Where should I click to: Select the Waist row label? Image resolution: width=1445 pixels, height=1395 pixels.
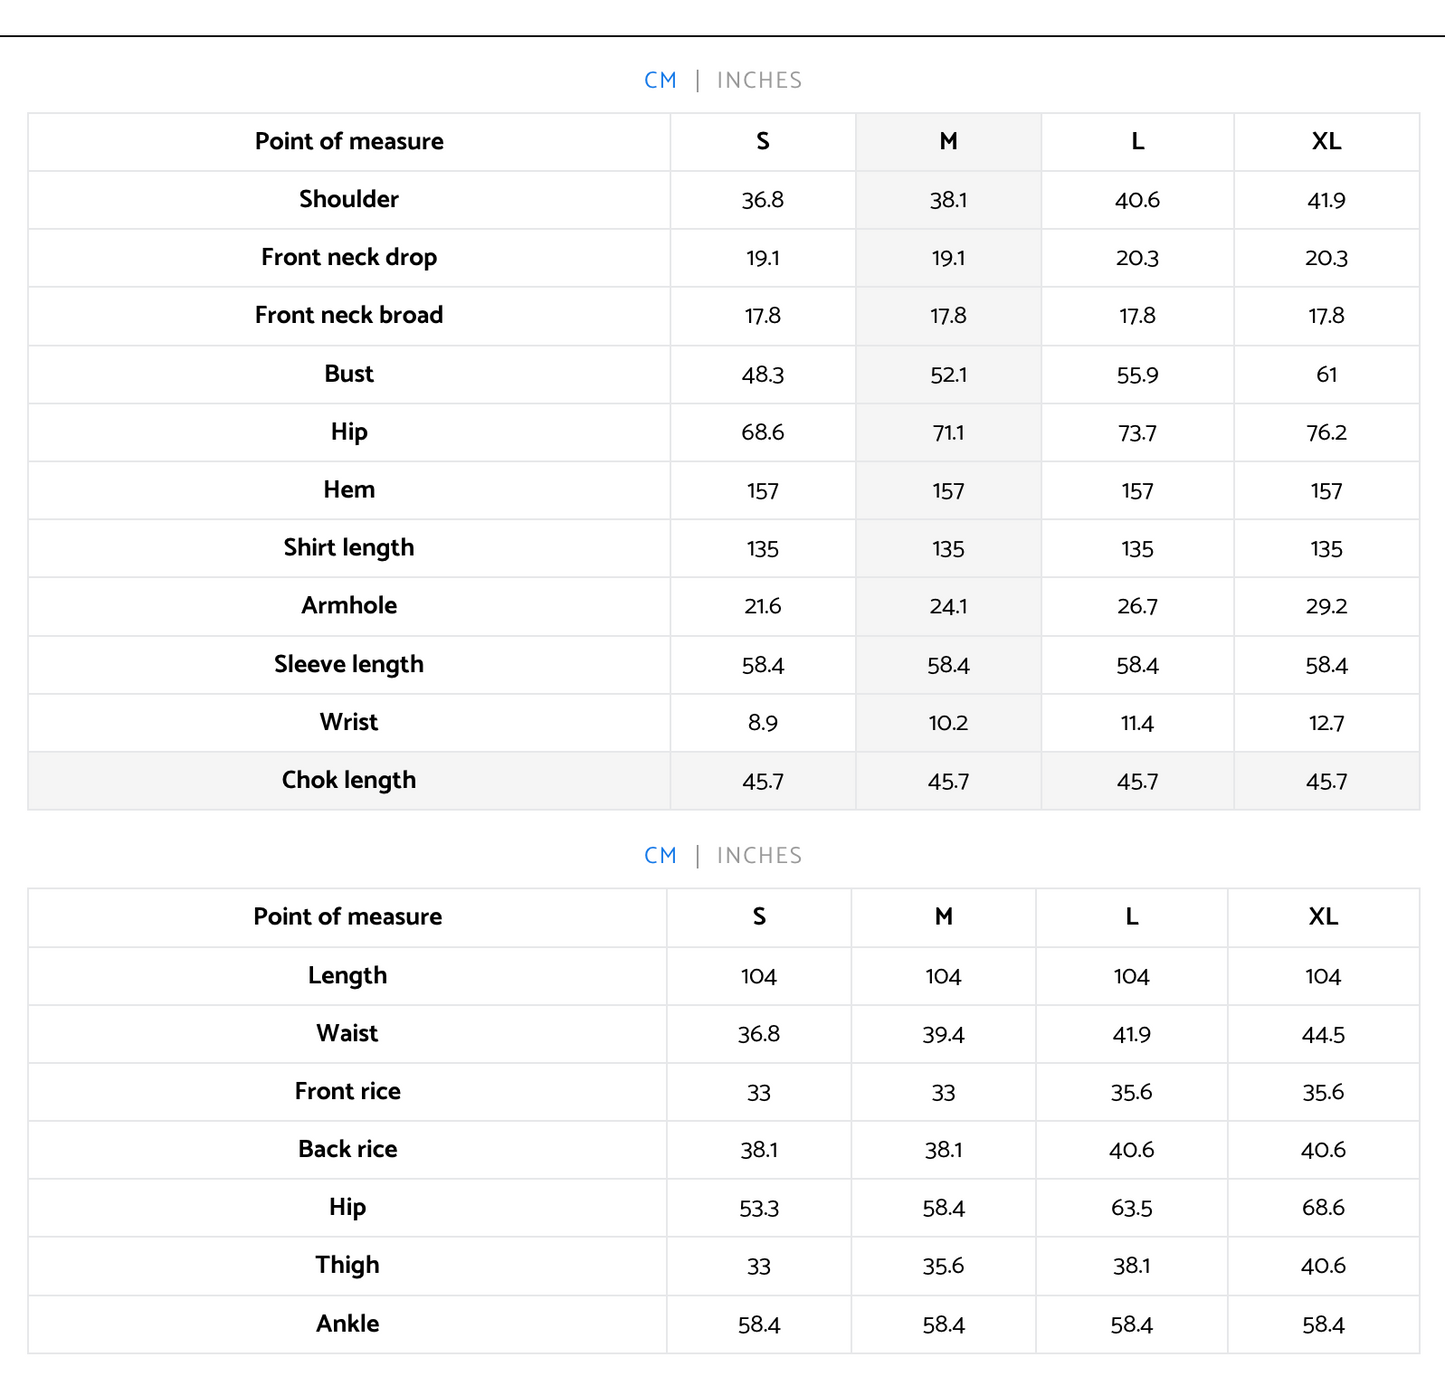tap(347, 1033)
